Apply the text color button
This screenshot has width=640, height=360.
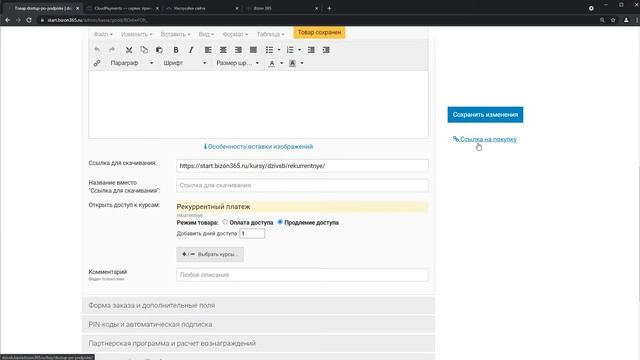point(272,63)
